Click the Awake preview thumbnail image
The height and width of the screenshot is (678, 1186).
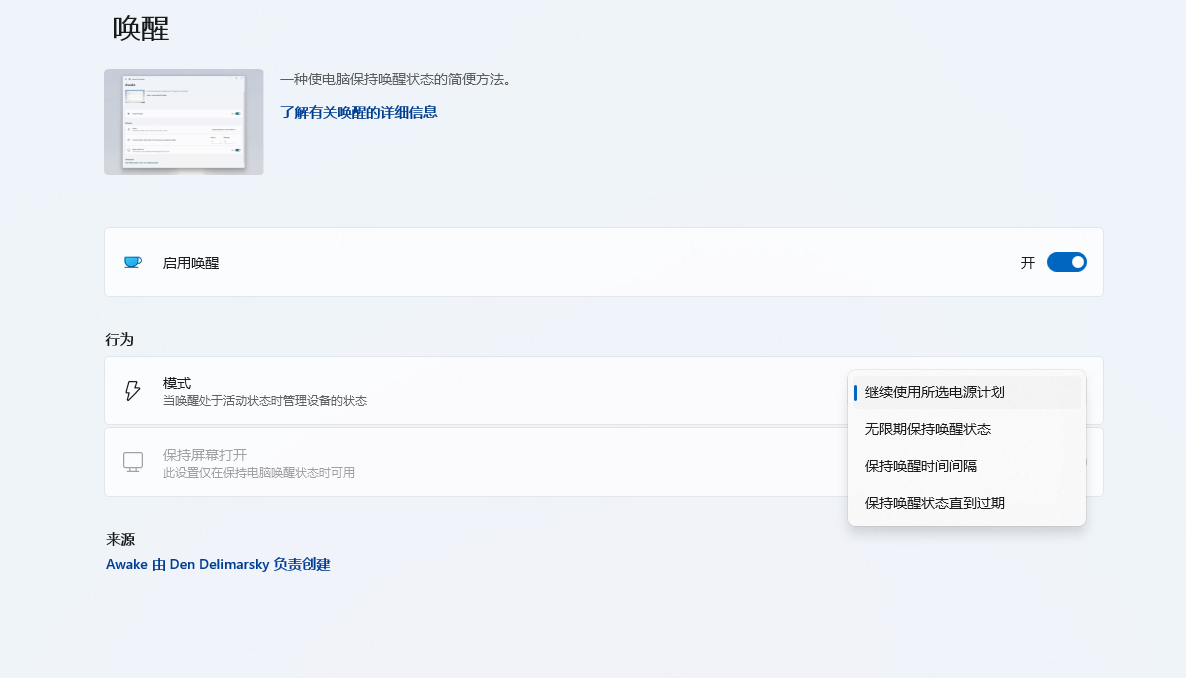click(184, 122)
